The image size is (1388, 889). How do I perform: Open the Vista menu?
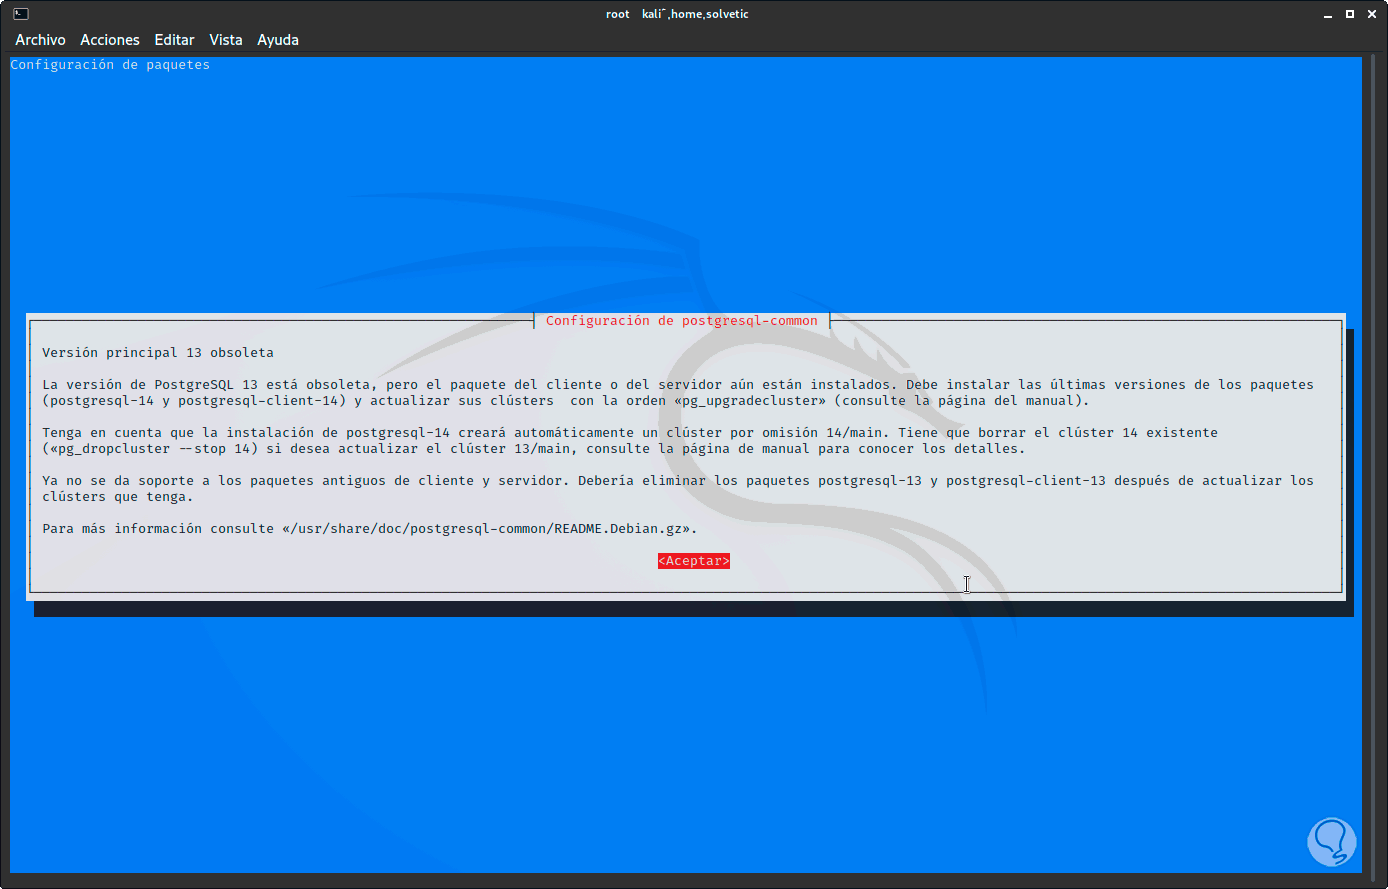pyautogui.click(x=226, y=40)
